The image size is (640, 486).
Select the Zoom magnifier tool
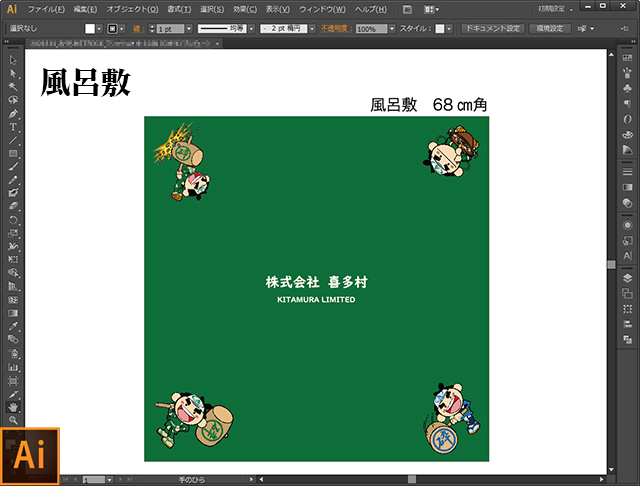click(x=13, y=420)
